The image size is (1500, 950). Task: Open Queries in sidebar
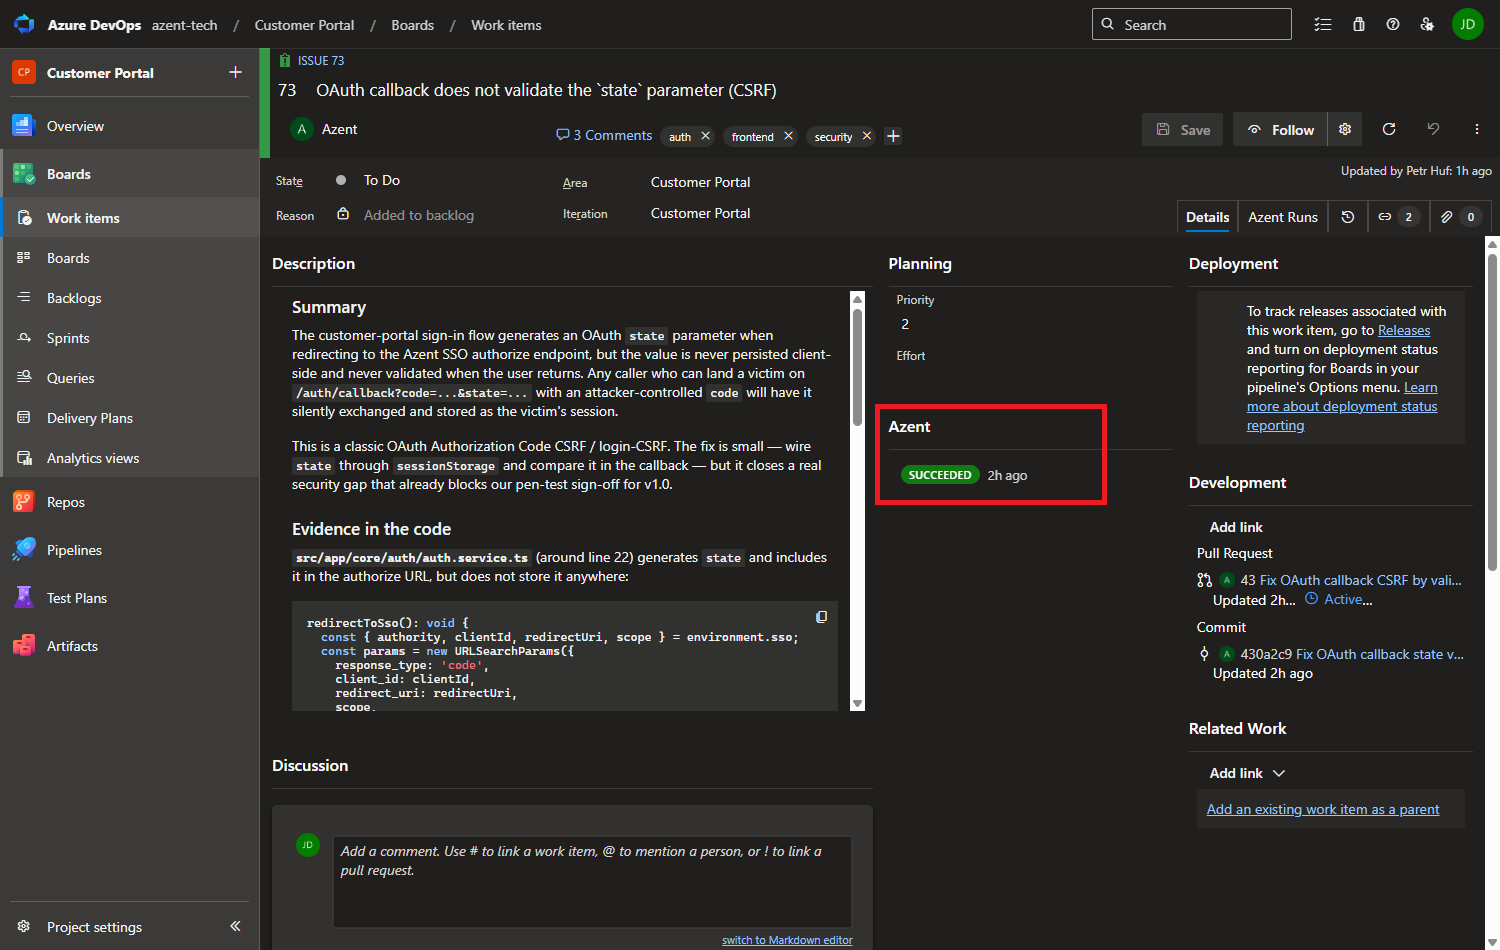click(x=130, y=378)
